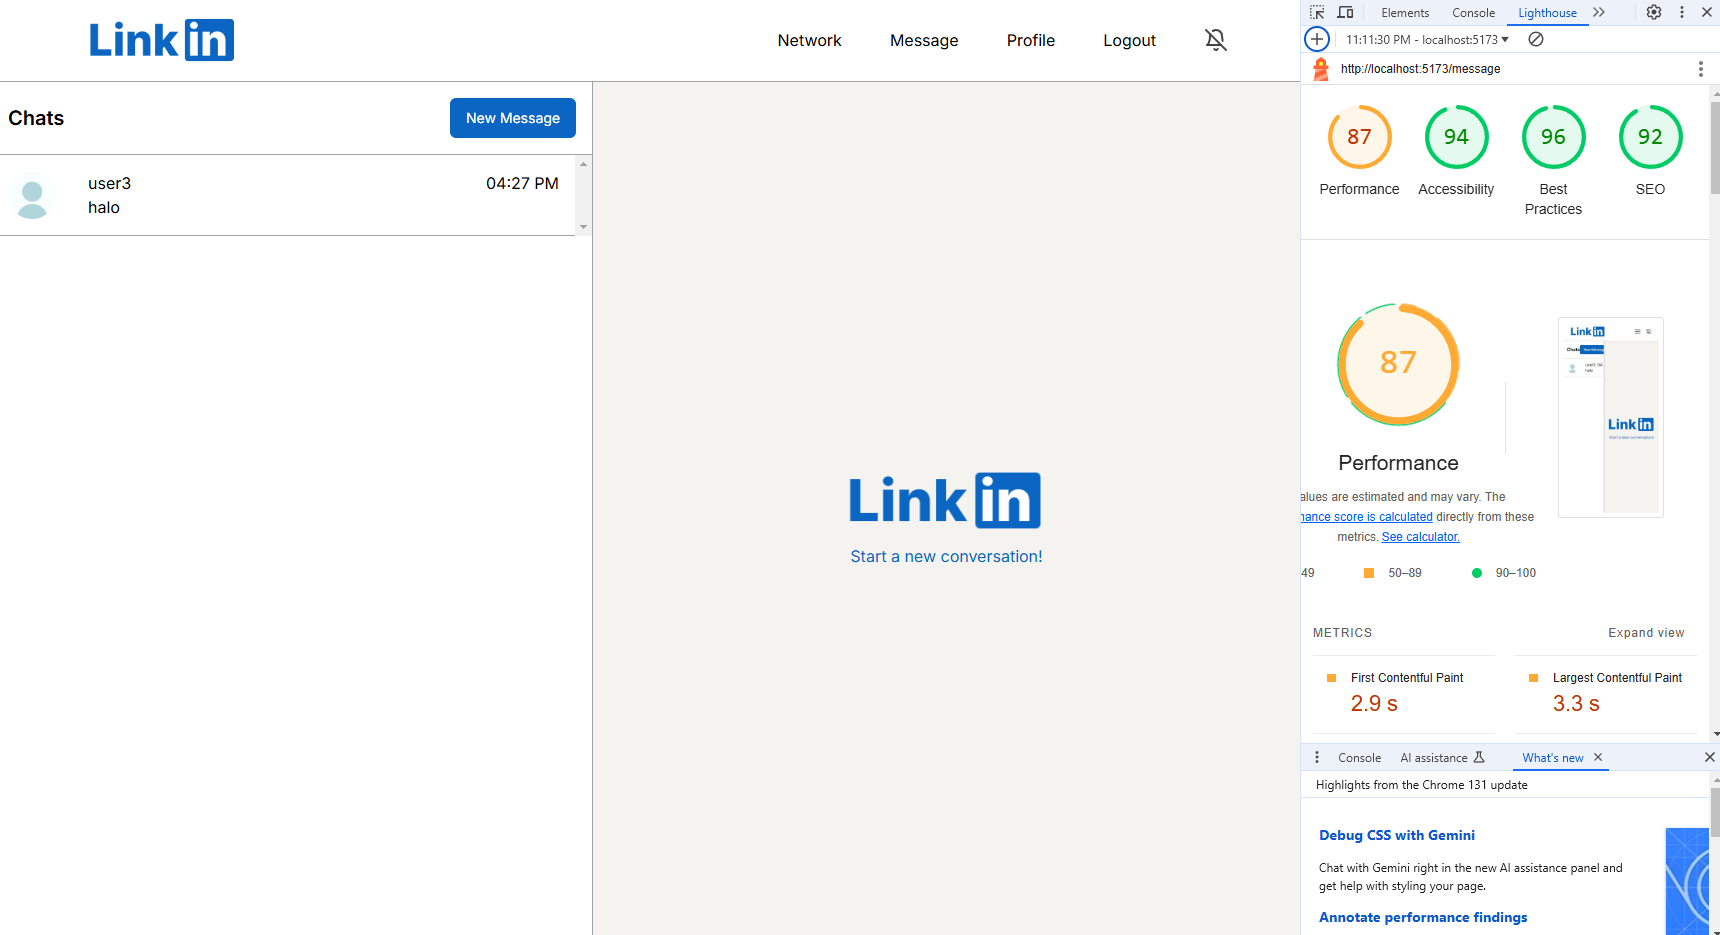Go to the Message page
Screen dimensions: 1720x935
924,40
